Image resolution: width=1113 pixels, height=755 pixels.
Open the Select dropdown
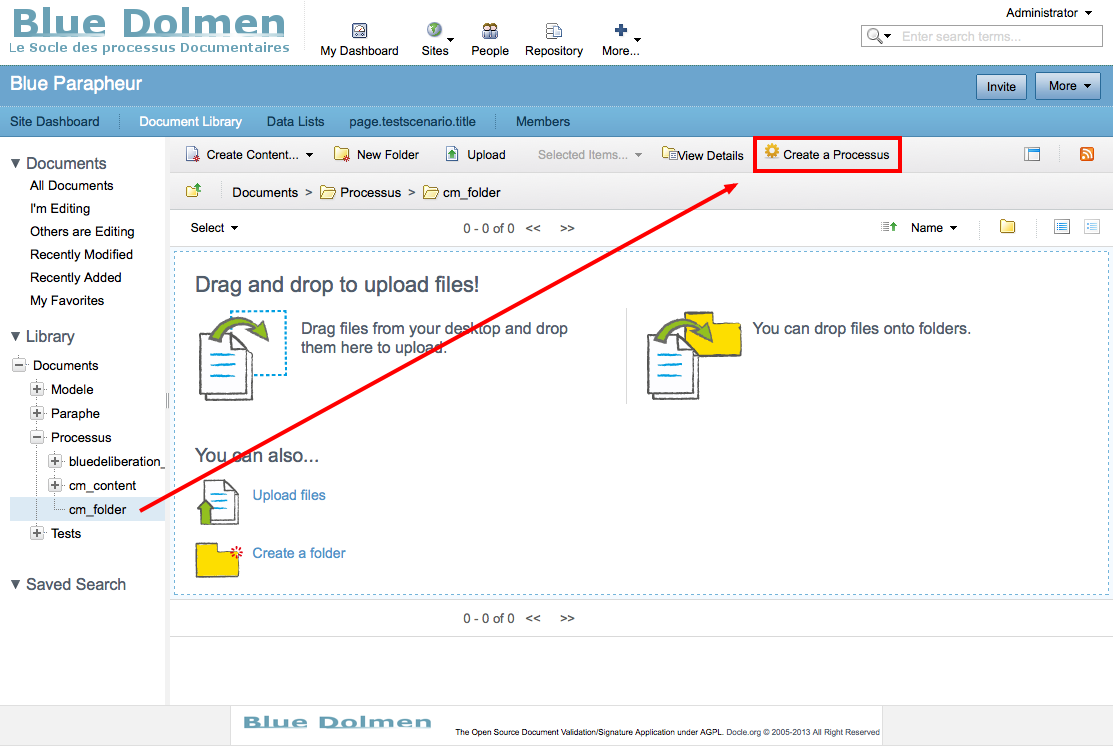click(214, 228)
